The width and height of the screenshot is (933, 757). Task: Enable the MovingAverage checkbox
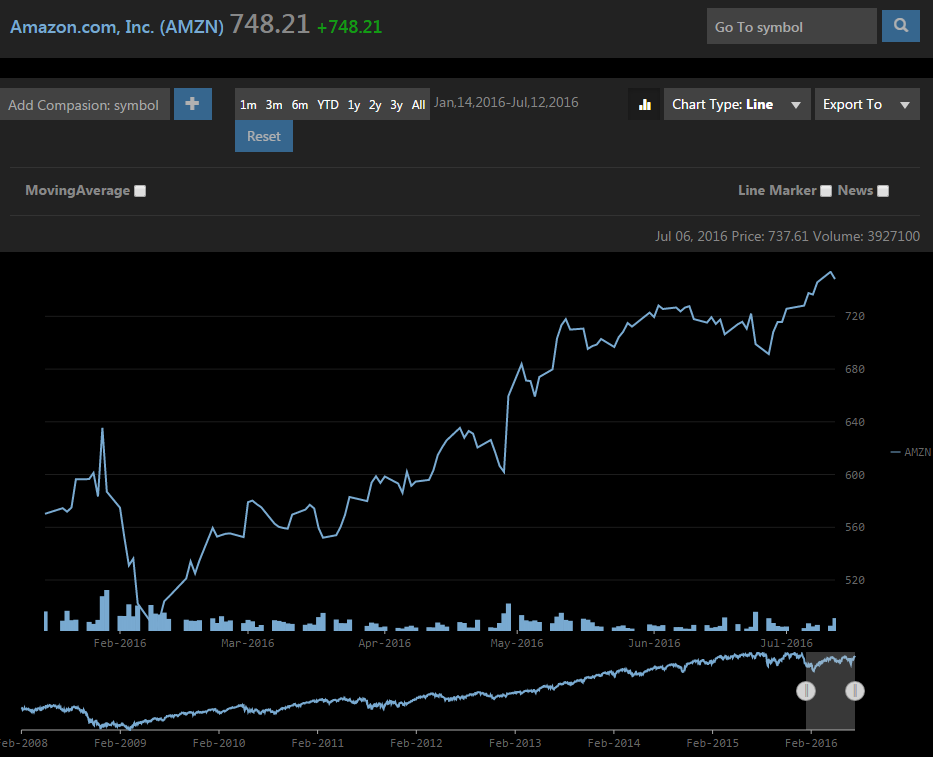pyautogui.click(x=140, y=190)
